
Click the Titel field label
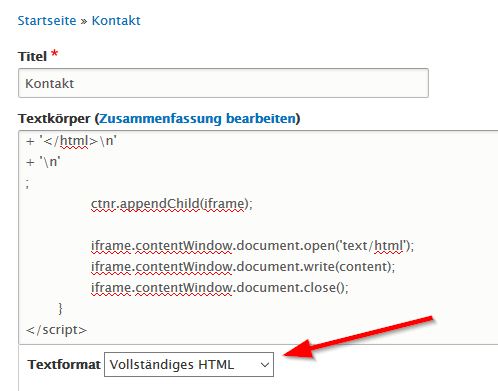[32, 56]
